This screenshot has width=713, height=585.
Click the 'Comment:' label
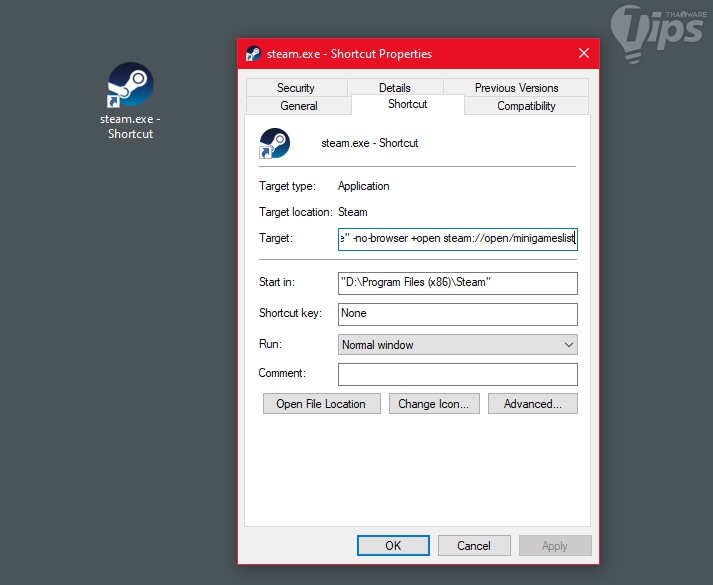[x=282, y=373]
